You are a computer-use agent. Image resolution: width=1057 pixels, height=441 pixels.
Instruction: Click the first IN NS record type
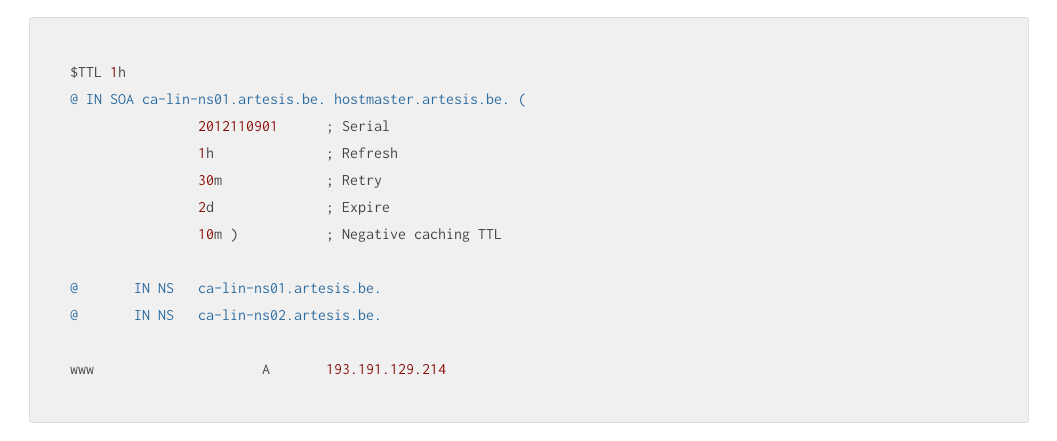(154, 288)
